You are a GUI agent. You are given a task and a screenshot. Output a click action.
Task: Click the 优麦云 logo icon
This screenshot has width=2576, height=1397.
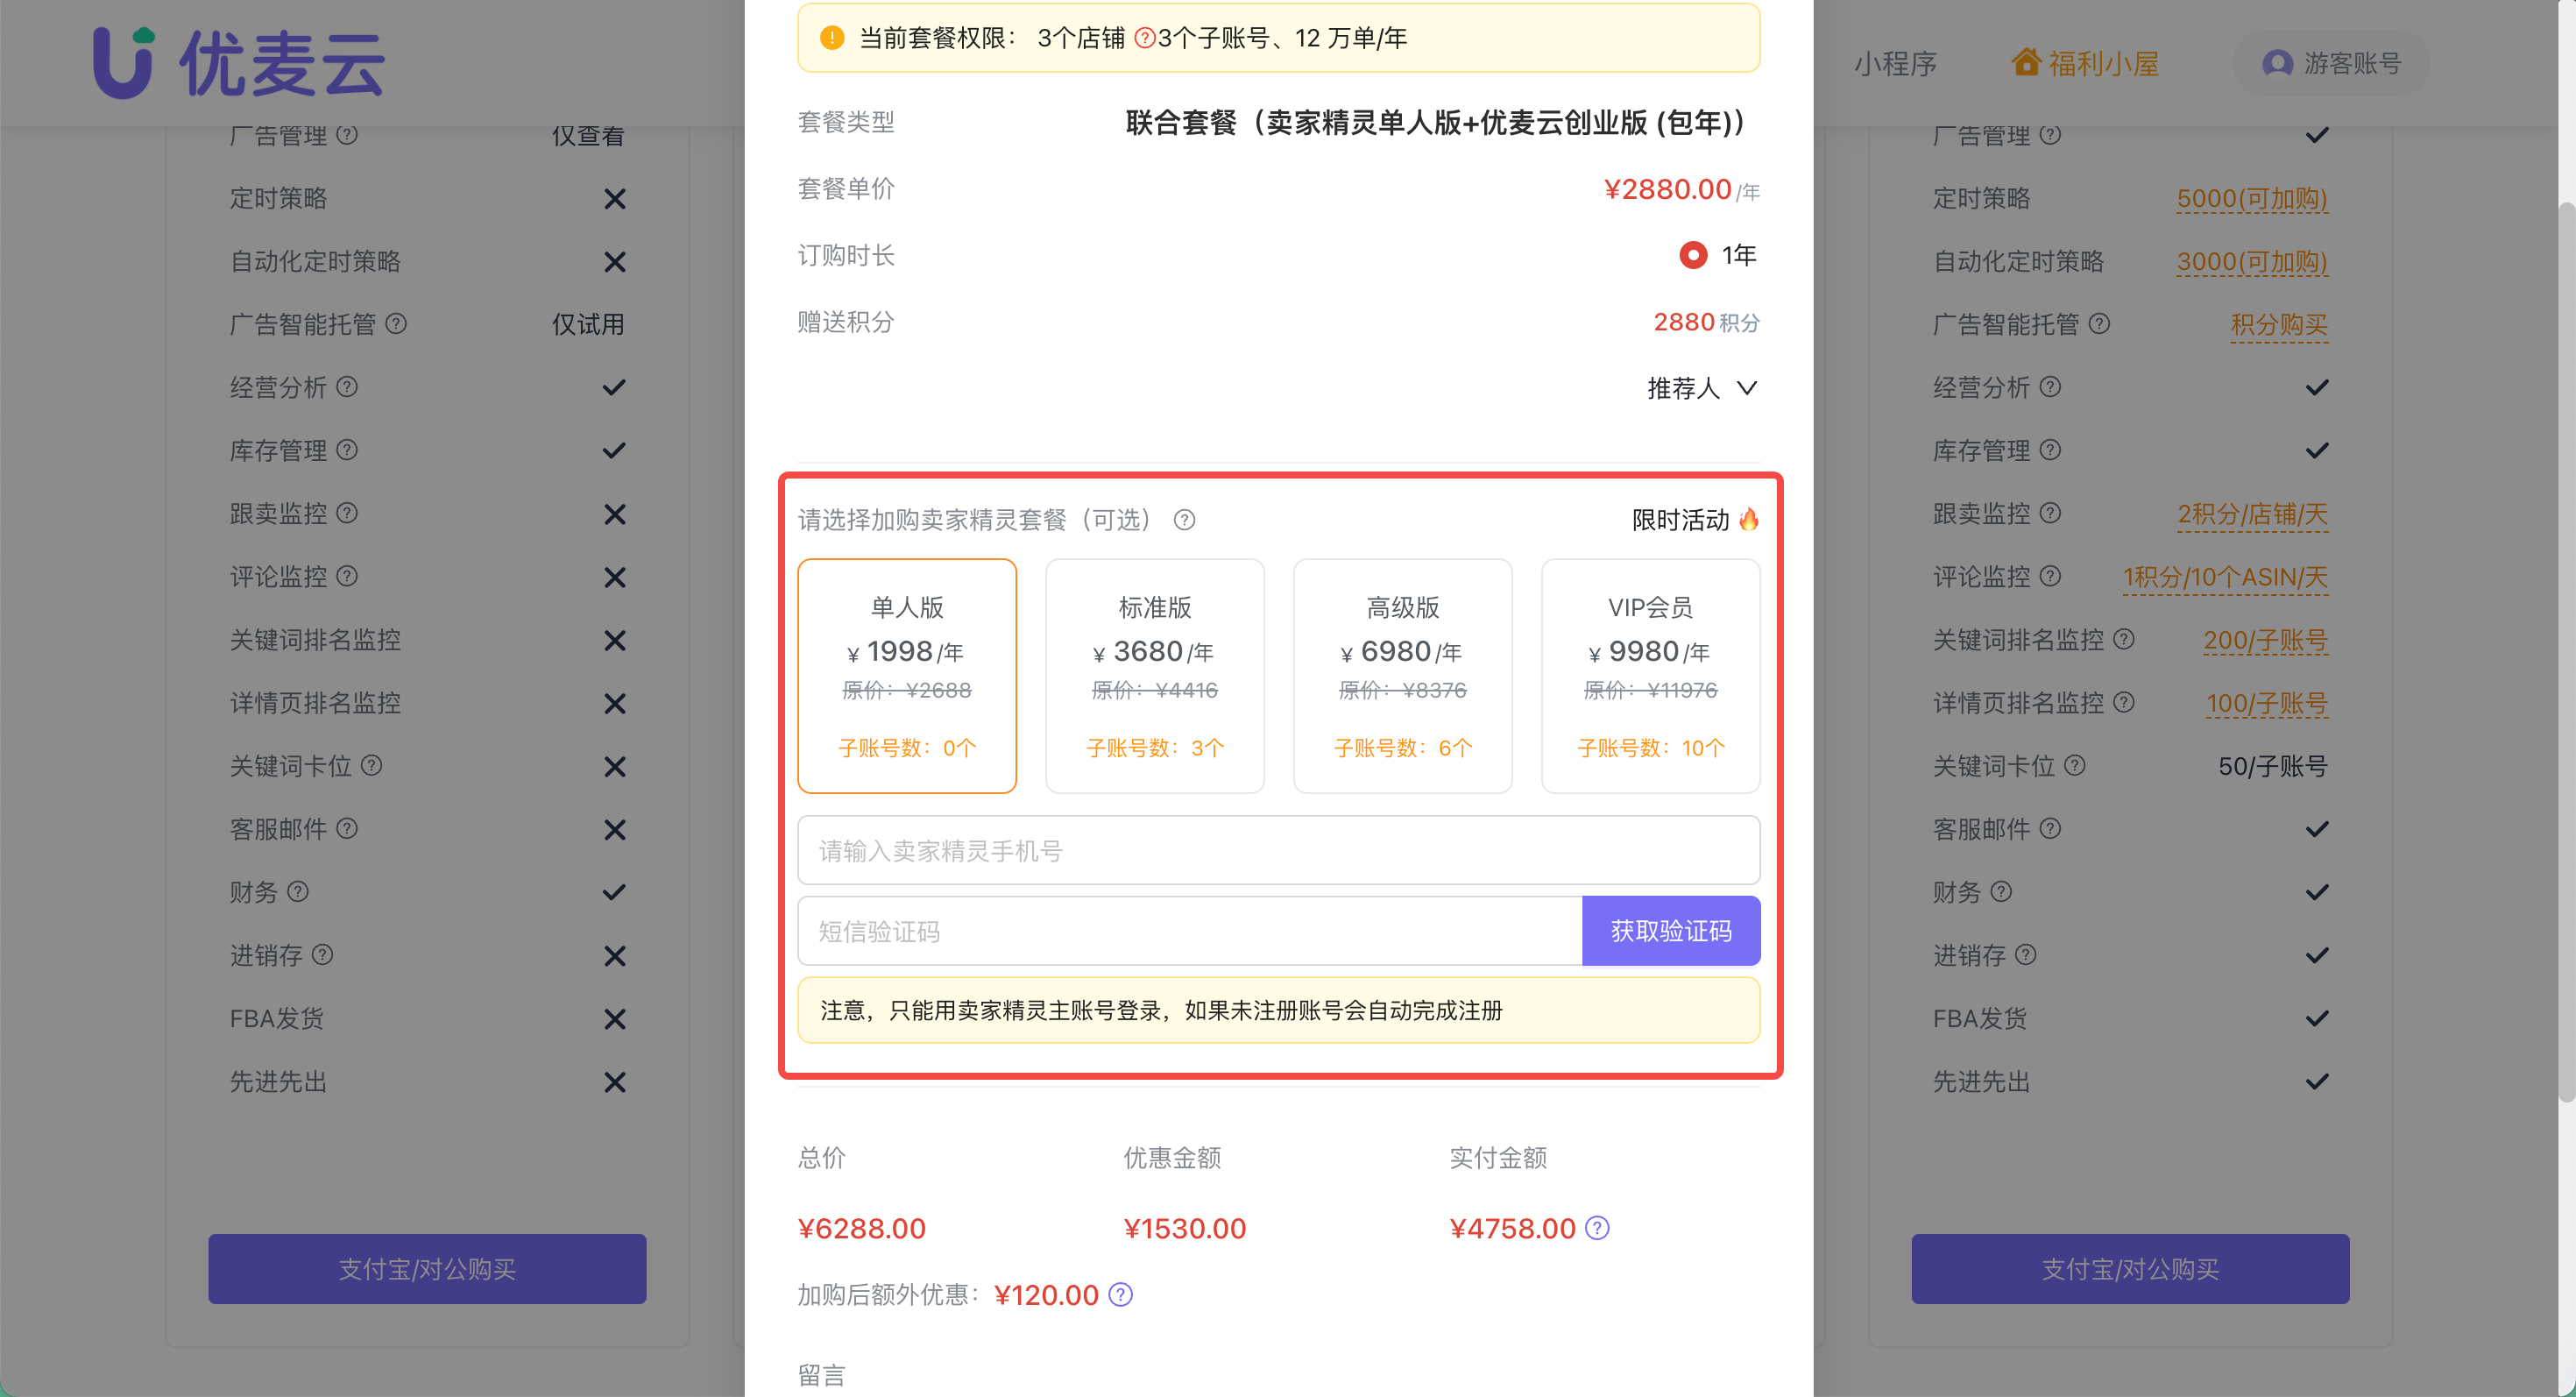pos(122,62)
